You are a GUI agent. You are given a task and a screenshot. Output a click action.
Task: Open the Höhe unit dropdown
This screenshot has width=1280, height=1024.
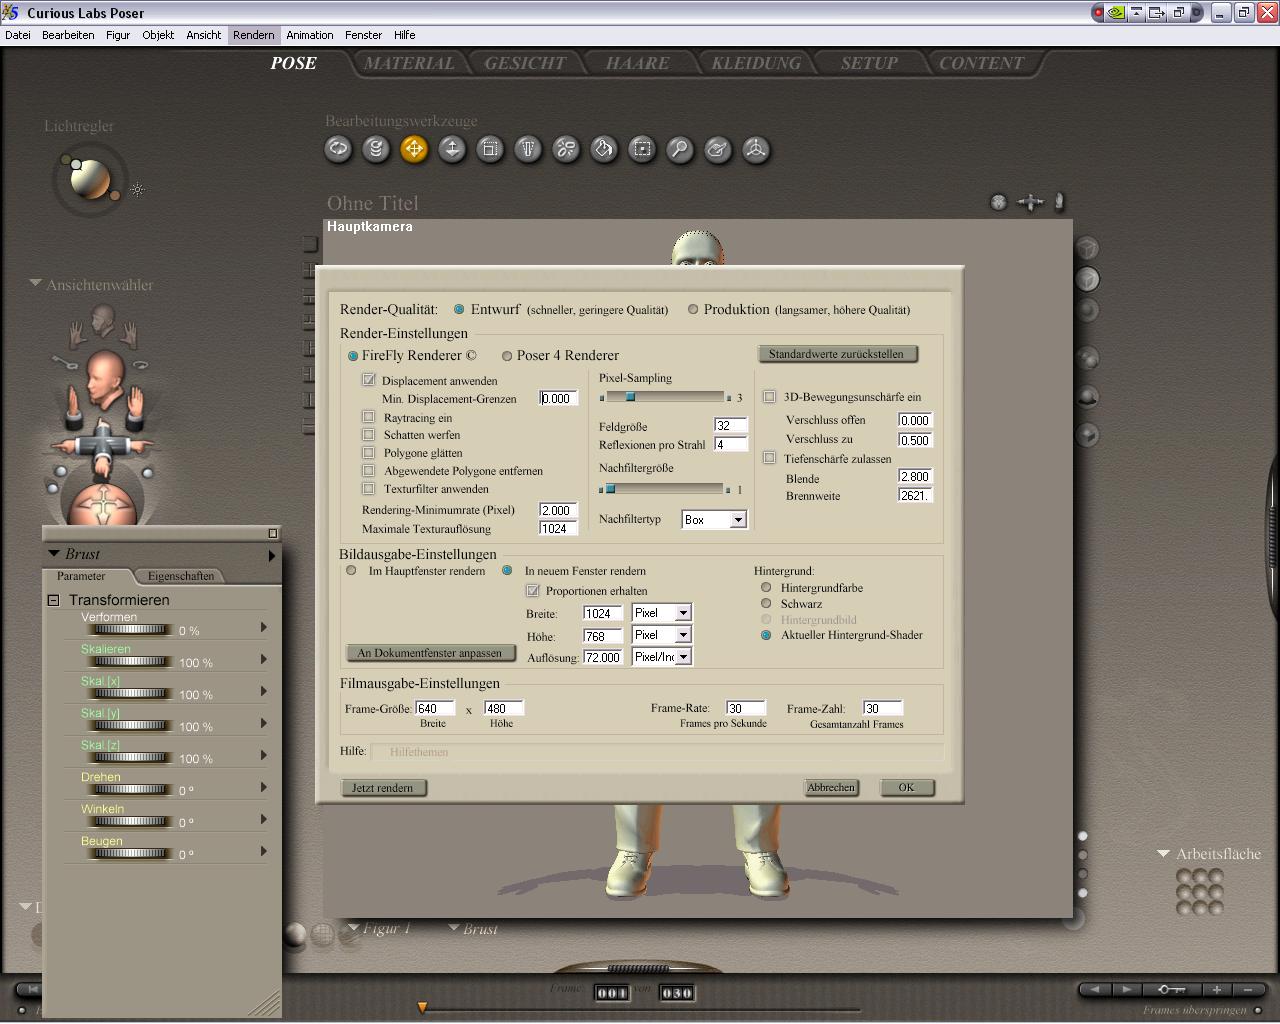point(683,635)
